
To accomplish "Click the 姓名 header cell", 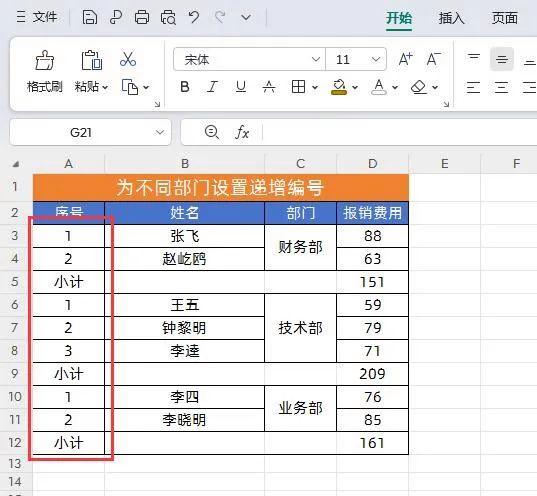I will [x=185, y=213].
